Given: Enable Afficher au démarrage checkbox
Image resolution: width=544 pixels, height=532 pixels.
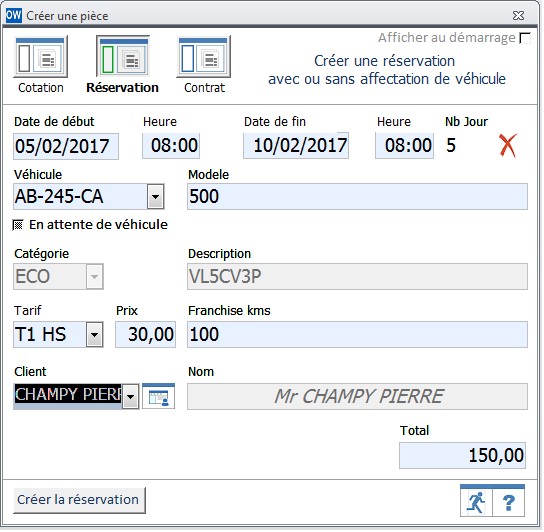Looking at the screenshot, I should click(526, 38).
